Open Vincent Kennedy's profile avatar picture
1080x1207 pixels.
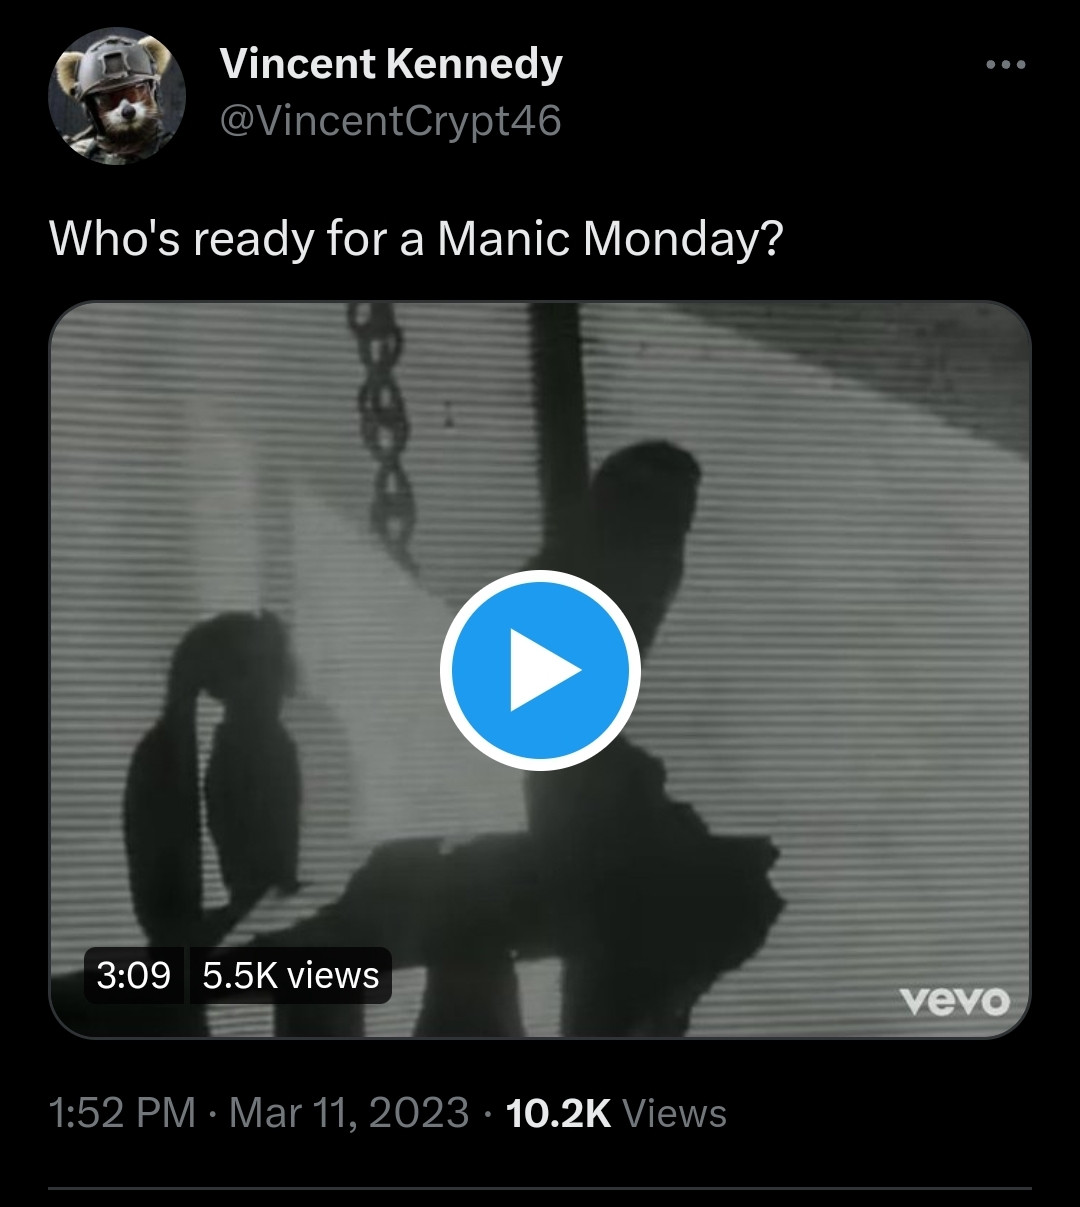tap(117, 96)
